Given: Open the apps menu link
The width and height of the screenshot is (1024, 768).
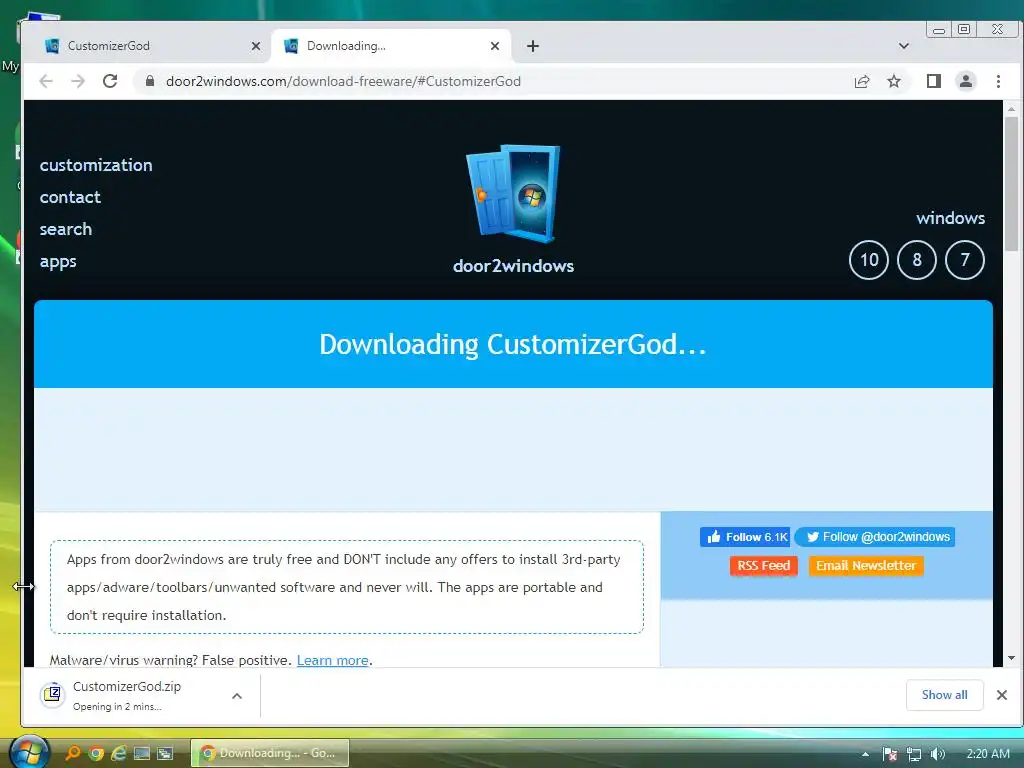Looking at the screenshot, I should 57,261.
